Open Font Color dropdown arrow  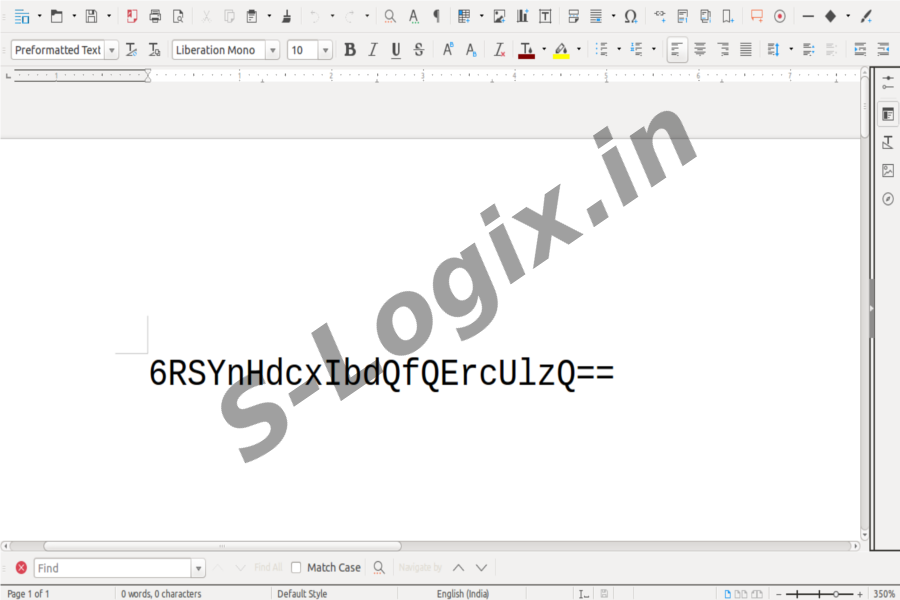(544, 49)
